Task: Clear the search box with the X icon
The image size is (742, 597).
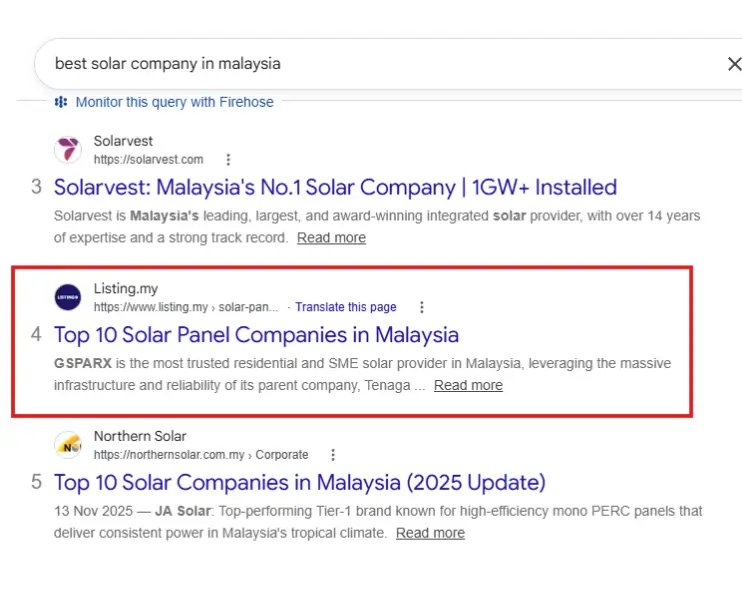Action: pos(734,64)
